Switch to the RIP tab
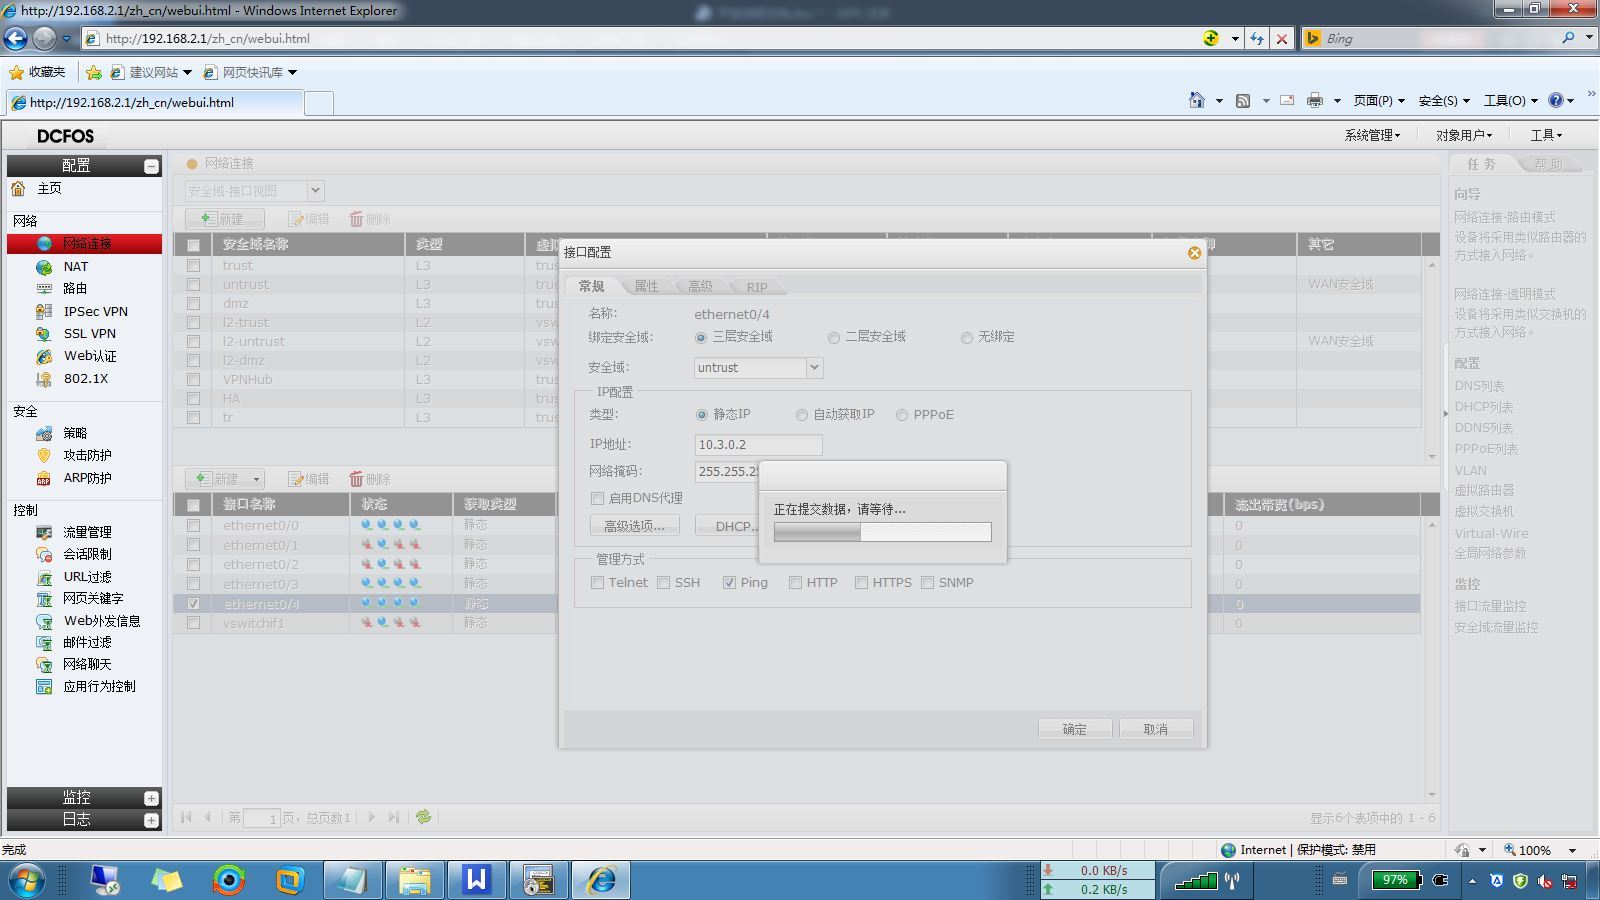Screen dimensions: 1600x900 [757, 286]
